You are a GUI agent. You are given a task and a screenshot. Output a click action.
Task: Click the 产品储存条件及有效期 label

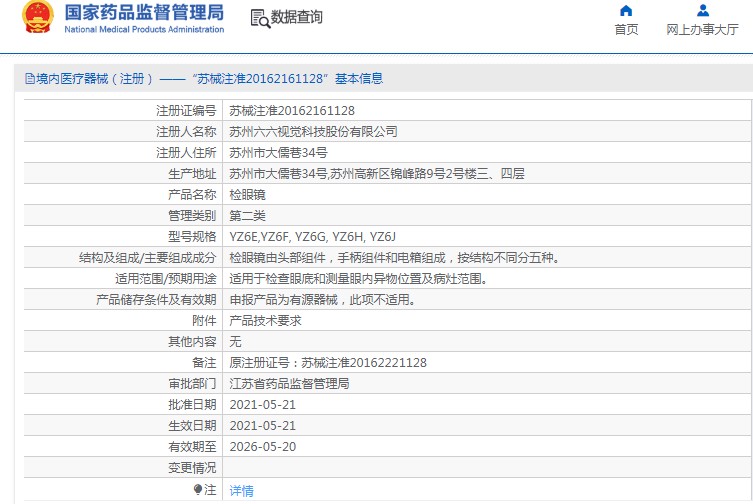coord(156,300)
